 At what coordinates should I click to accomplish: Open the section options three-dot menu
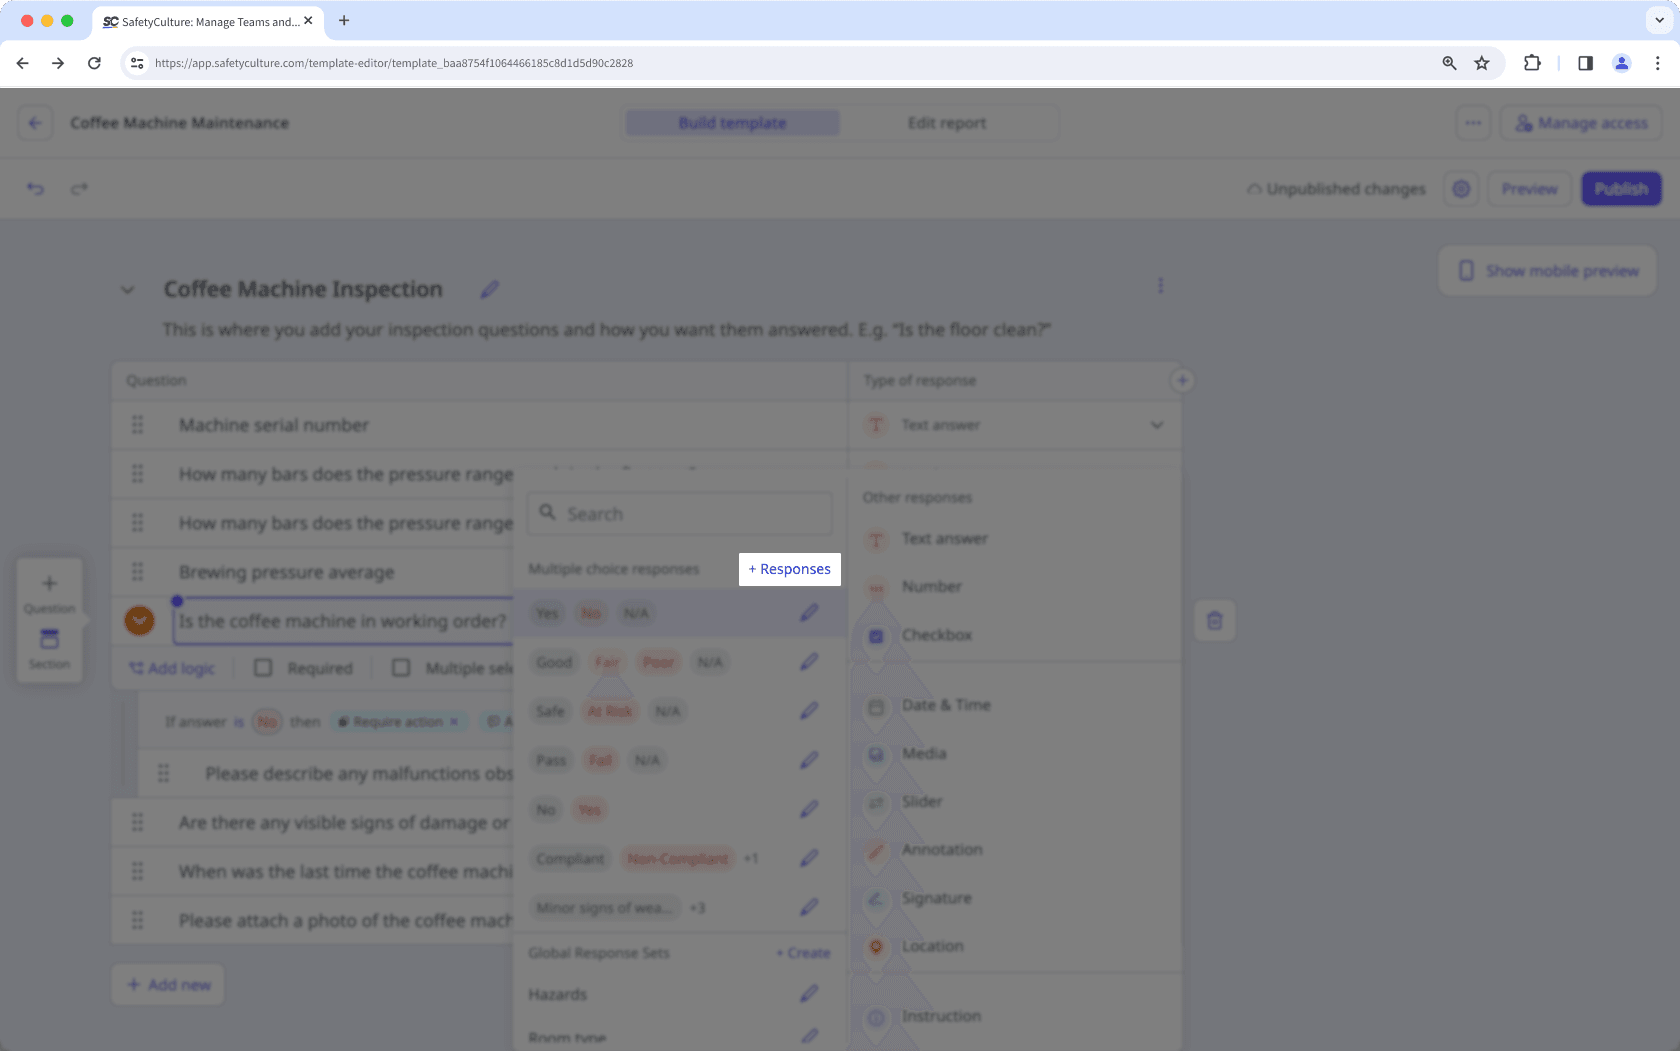(x=1161, y=285)
